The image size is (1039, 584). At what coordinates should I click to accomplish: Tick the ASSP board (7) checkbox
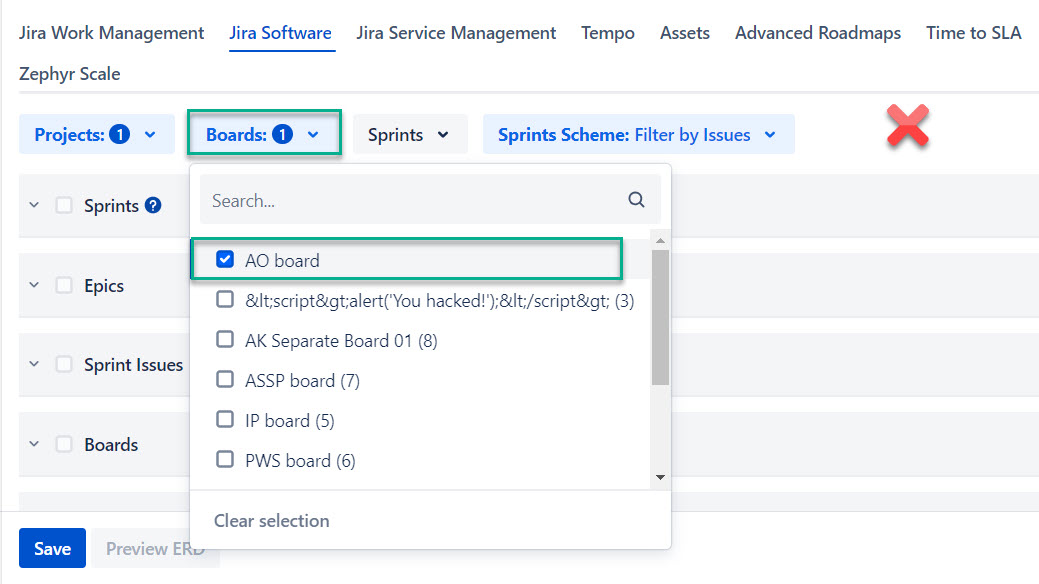point(225,380)
